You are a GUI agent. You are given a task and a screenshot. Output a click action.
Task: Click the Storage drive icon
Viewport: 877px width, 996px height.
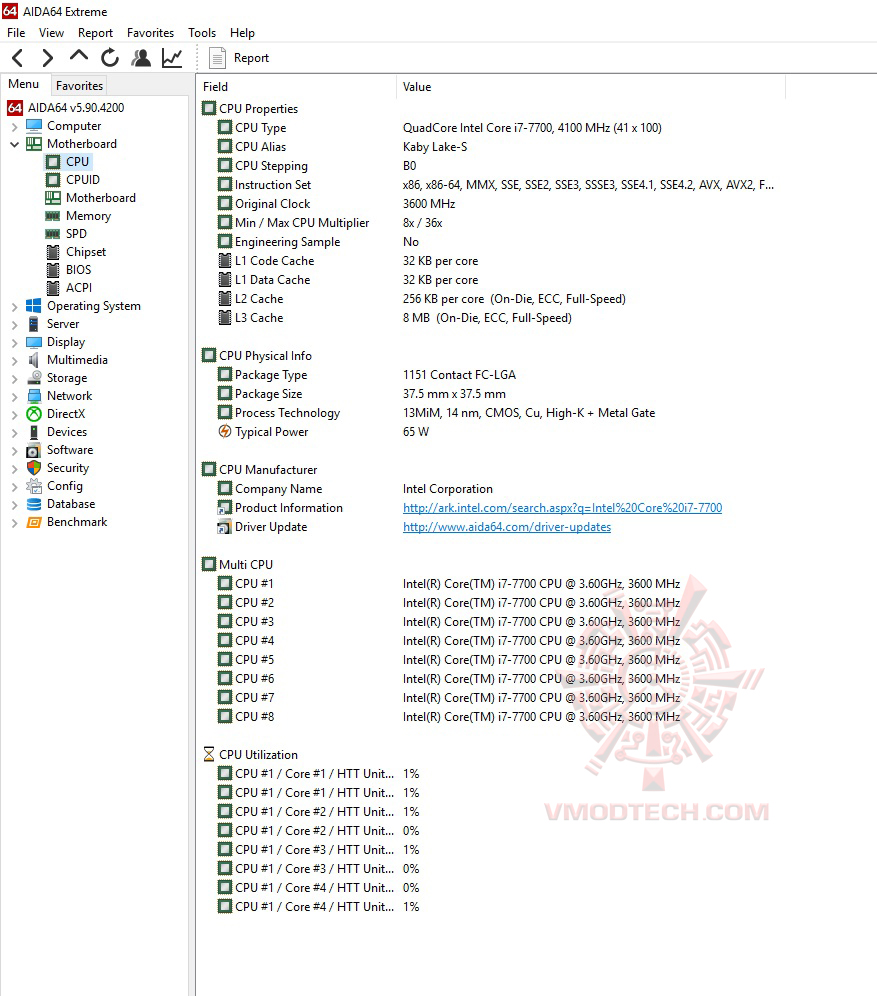coord(34,378)
